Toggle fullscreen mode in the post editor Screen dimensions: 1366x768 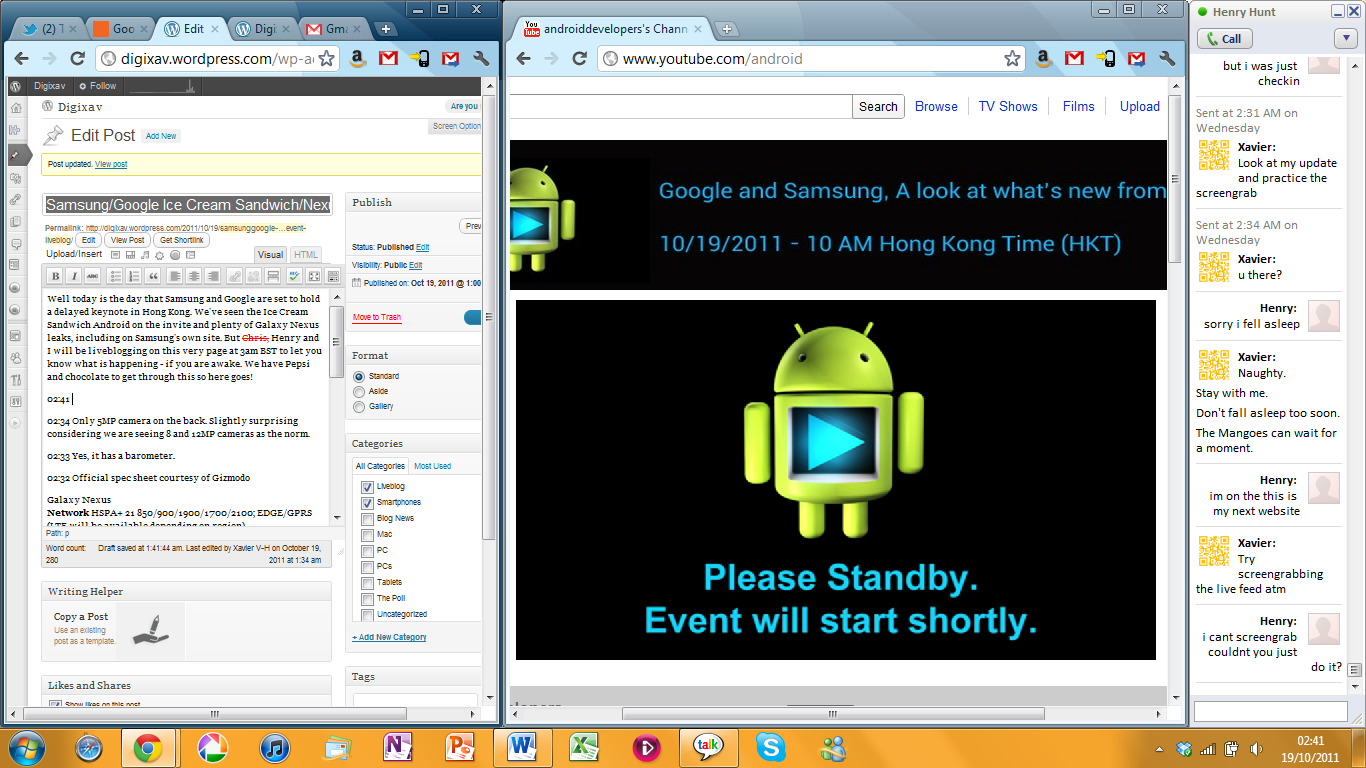tap(313, 276)
